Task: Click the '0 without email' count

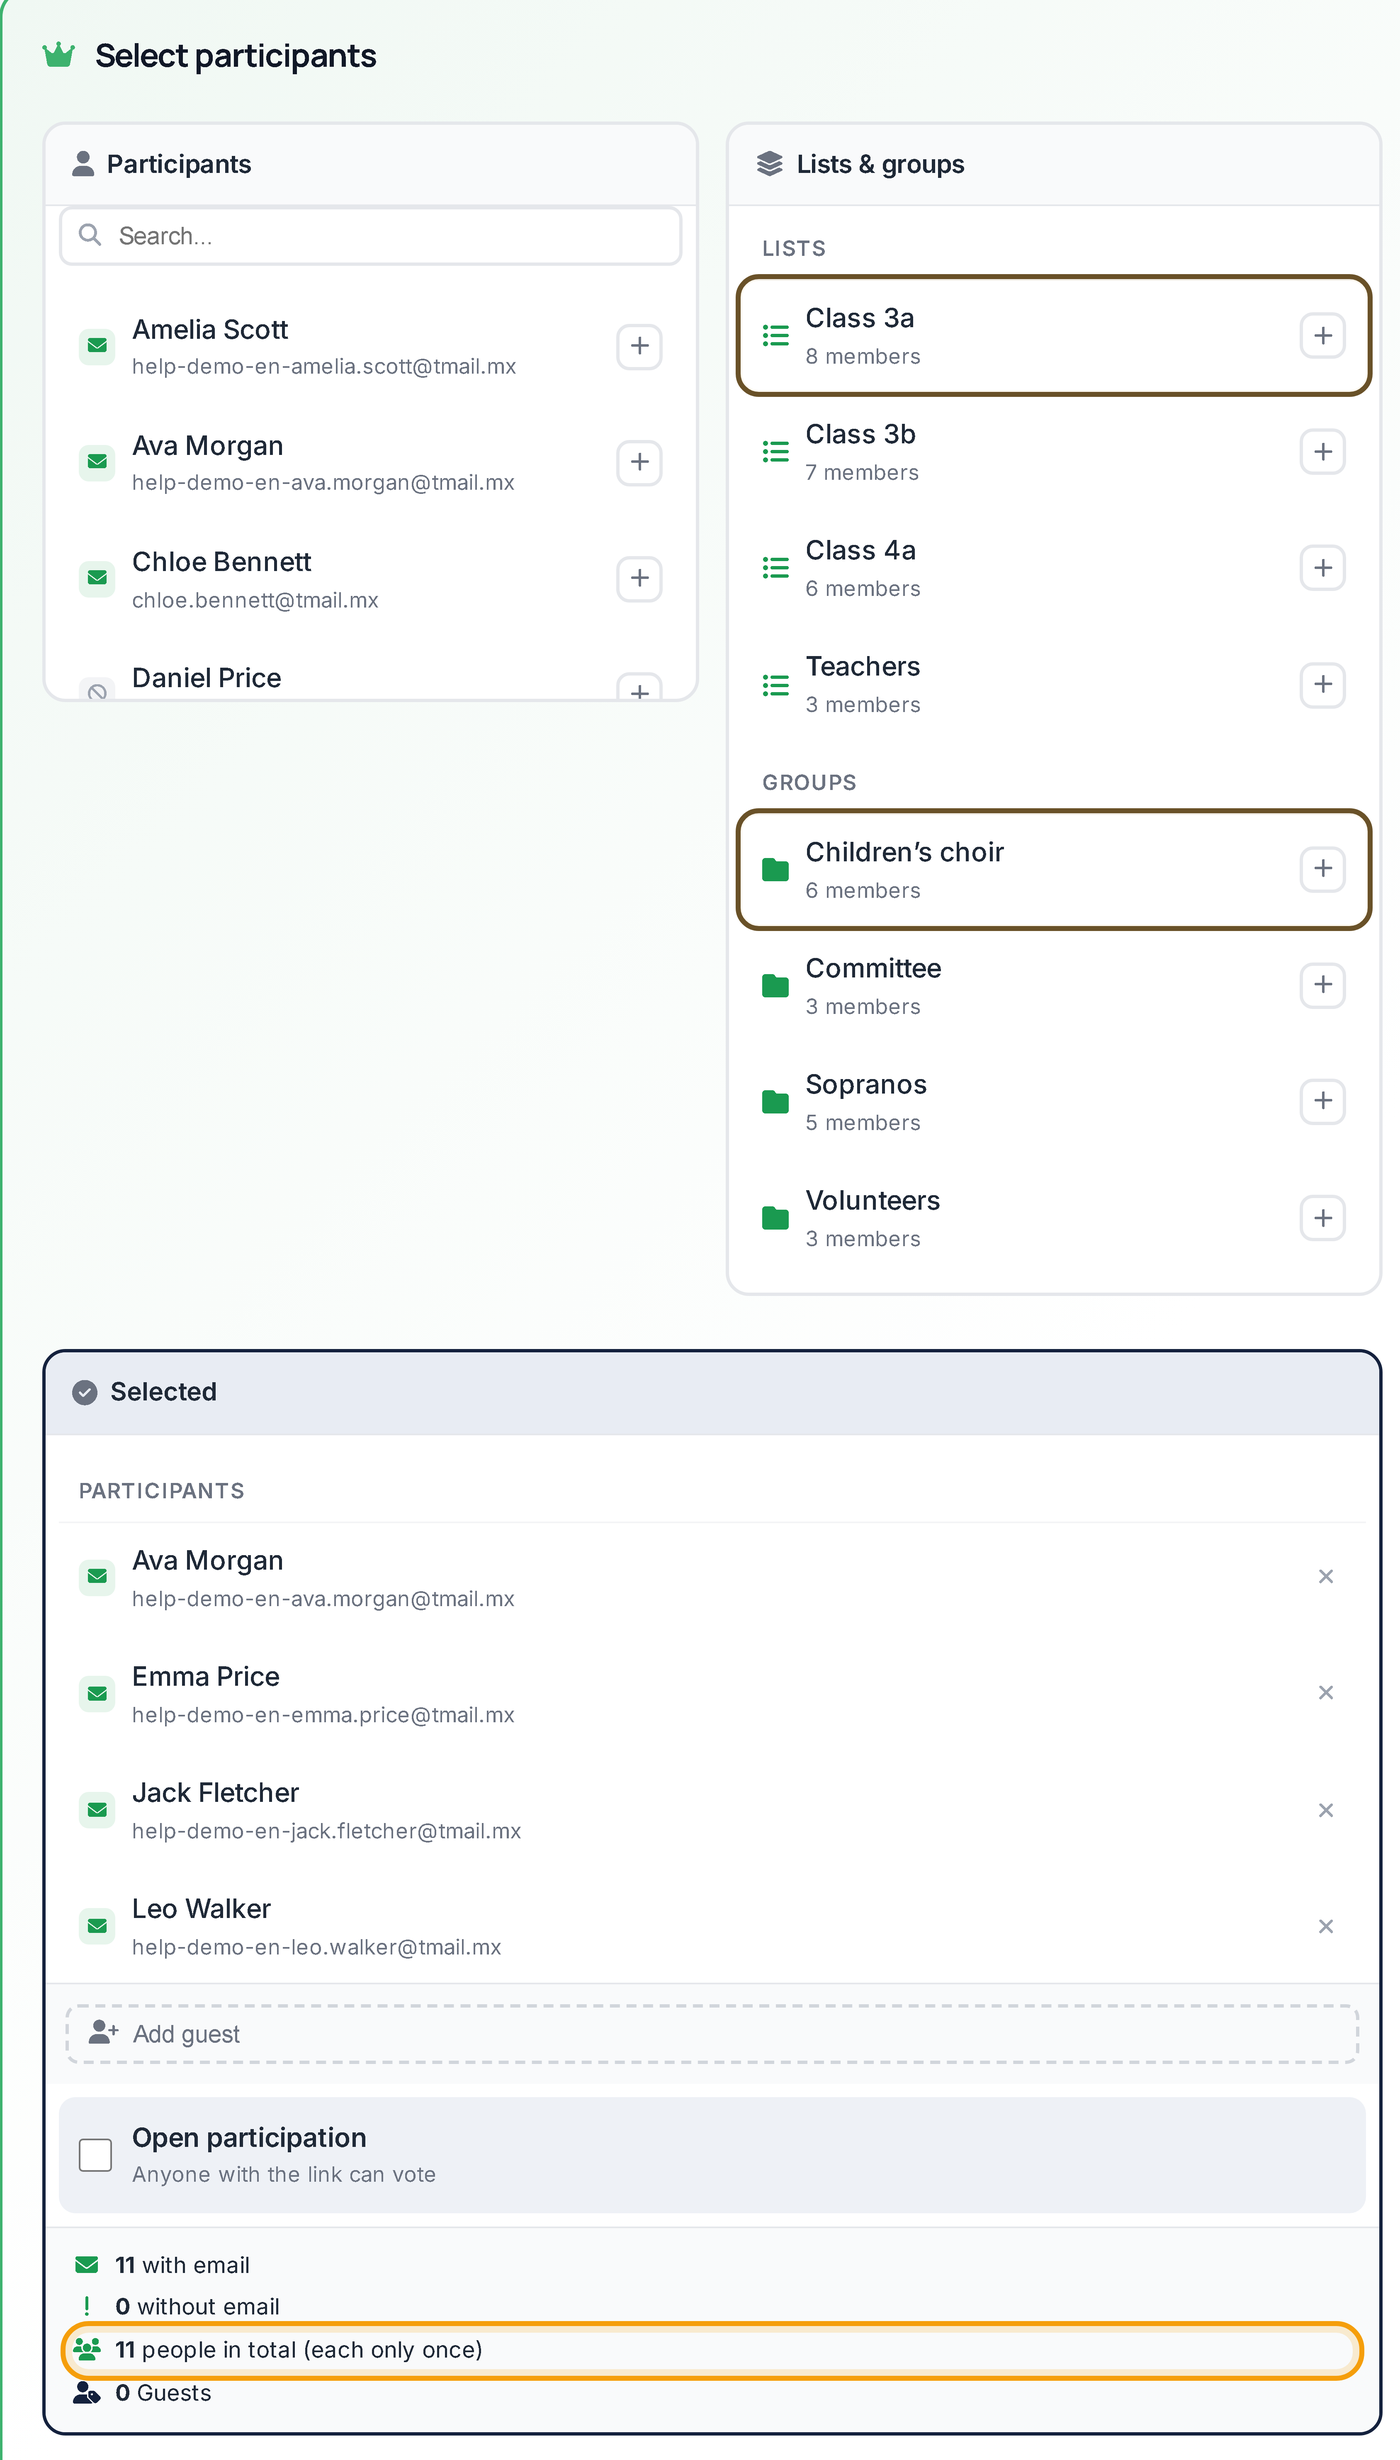Action: pyautogui.click(x=197, y=2306)
